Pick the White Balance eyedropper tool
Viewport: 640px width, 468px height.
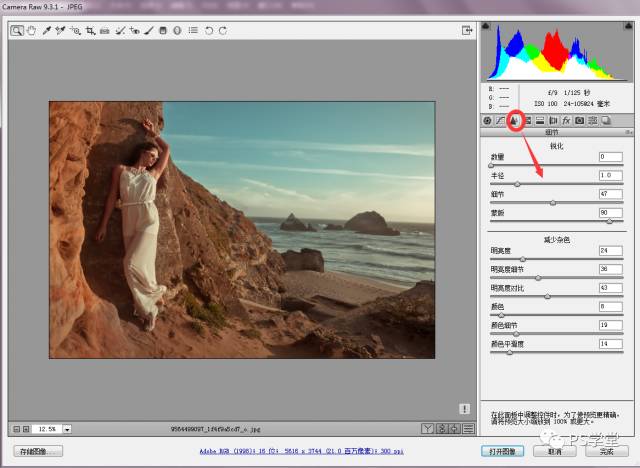[x=46, y=31]
